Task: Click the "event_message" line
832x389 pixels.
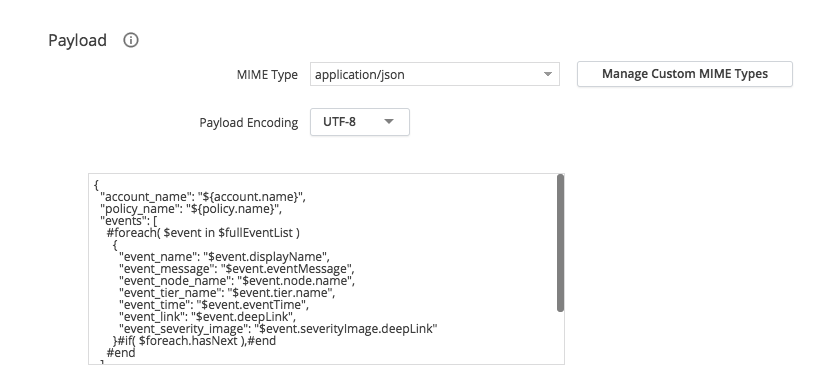Action: click(x=237, y=269)
